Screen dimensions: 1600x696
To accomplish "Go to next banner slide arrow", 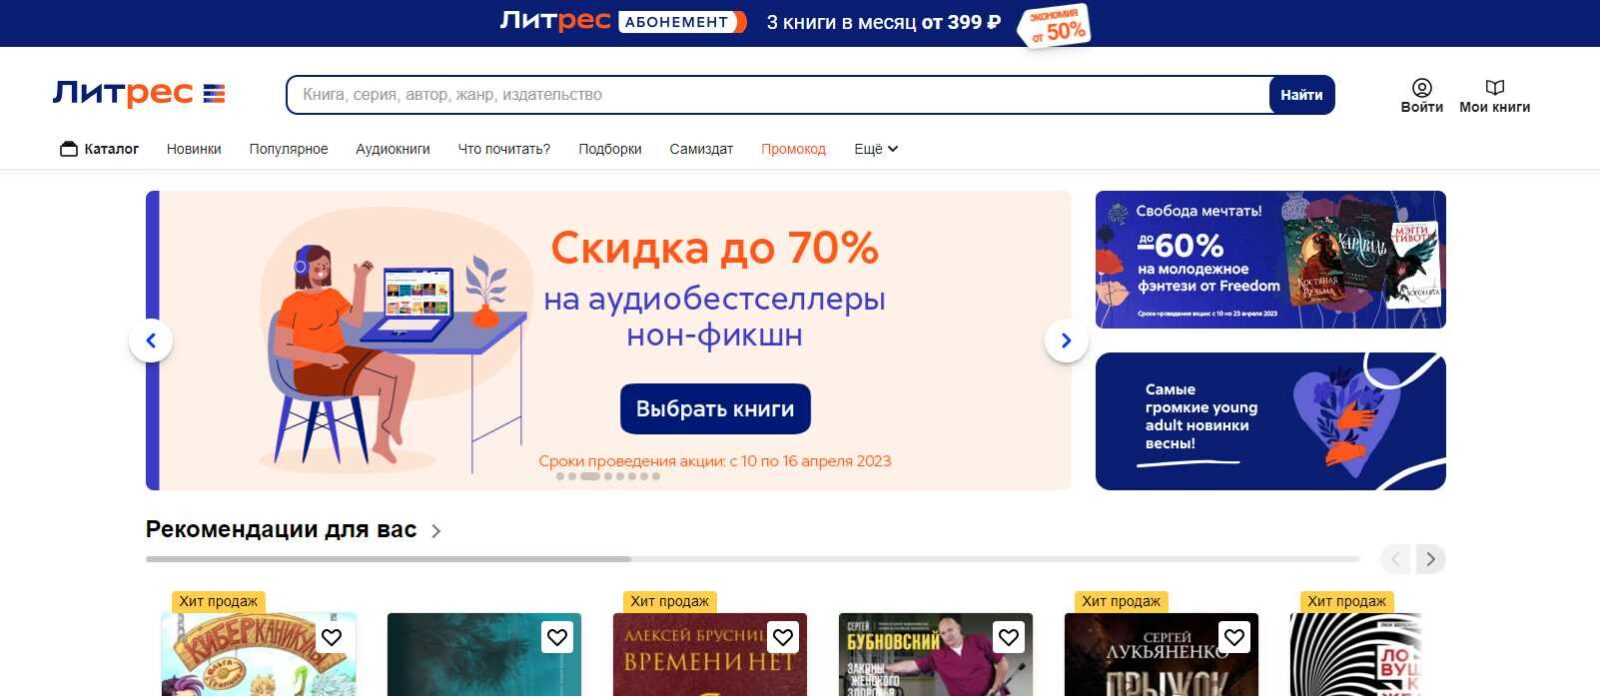I will point(1066,340).
